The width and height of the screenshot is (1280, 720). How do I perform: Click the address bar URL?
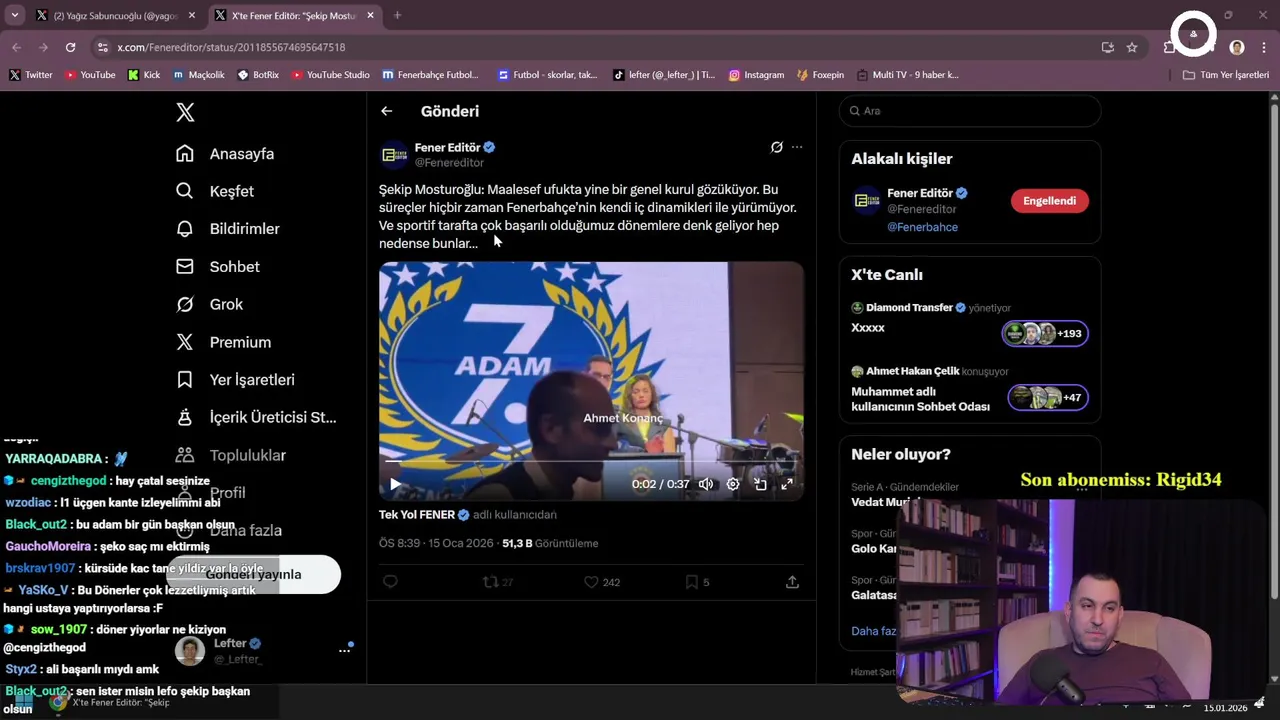(x=231, y=47)
